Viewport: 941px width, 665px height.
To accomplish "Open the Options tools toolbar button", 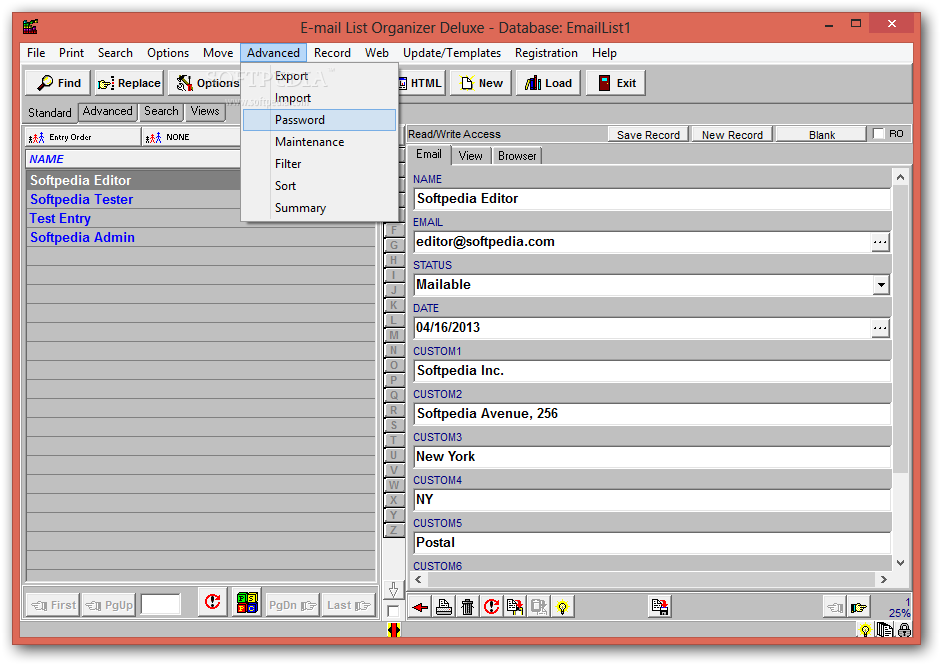I will pos(205,83).
